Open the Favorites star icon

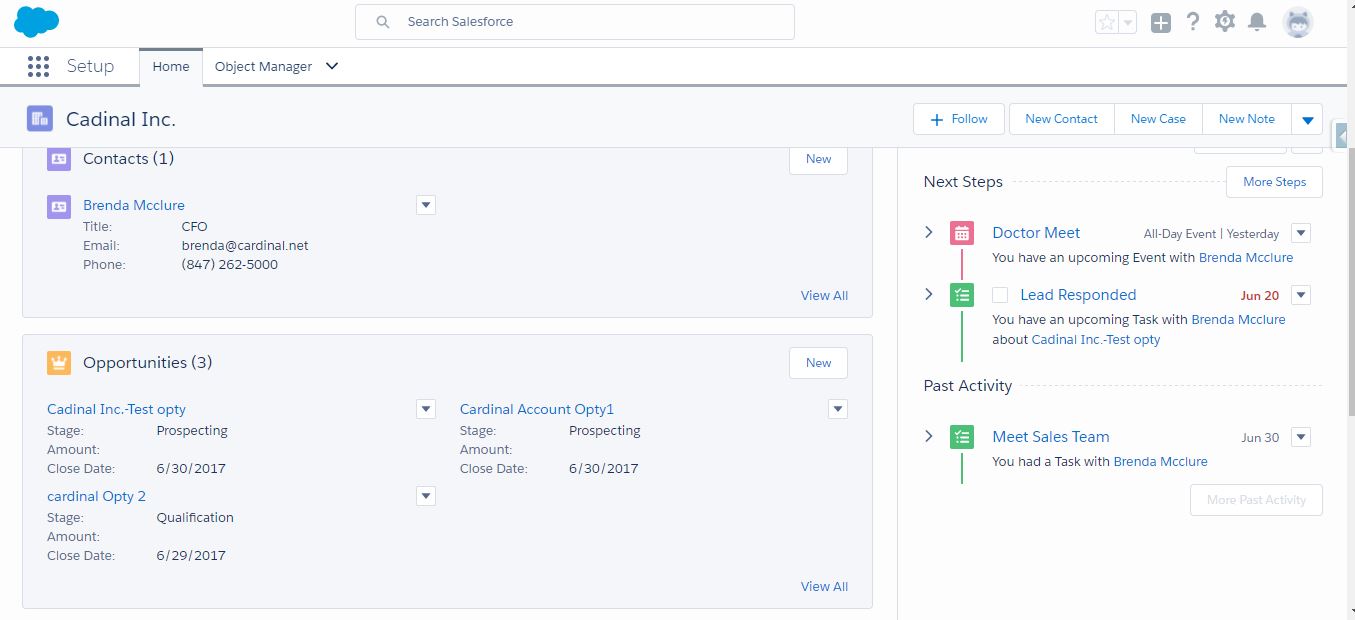point(1107,23)
